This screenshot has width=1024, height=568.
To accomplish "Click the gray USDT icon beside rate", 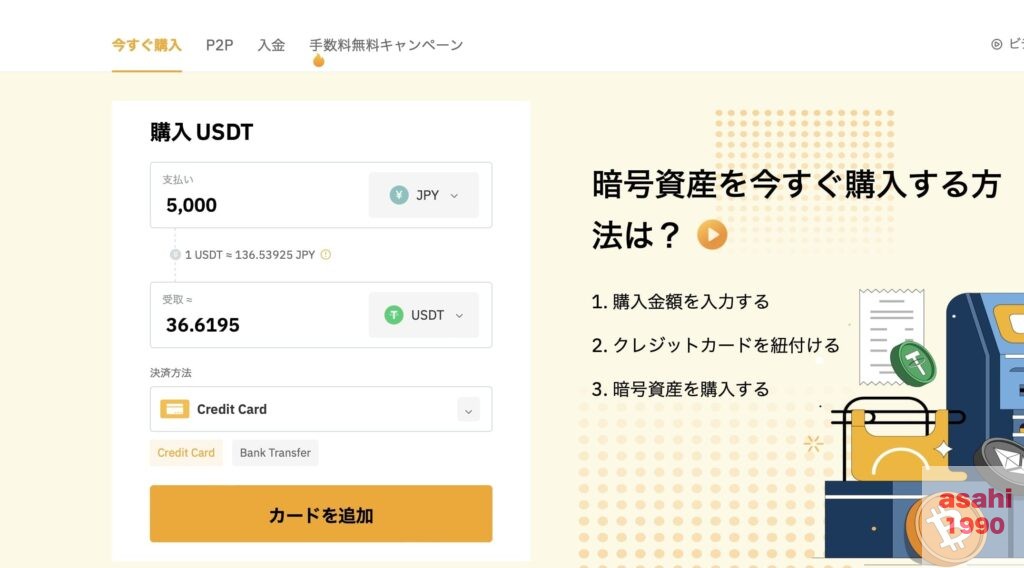I will coord(175,255).
